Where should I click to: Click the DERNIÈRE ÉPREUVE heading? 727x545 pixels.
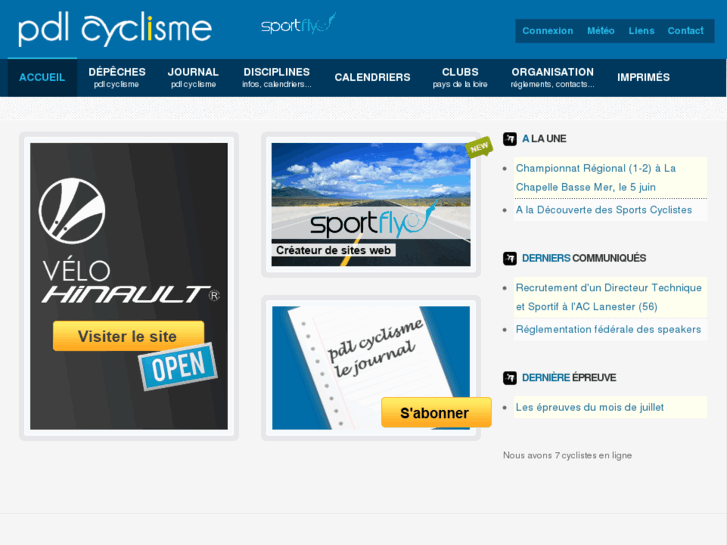569,378
